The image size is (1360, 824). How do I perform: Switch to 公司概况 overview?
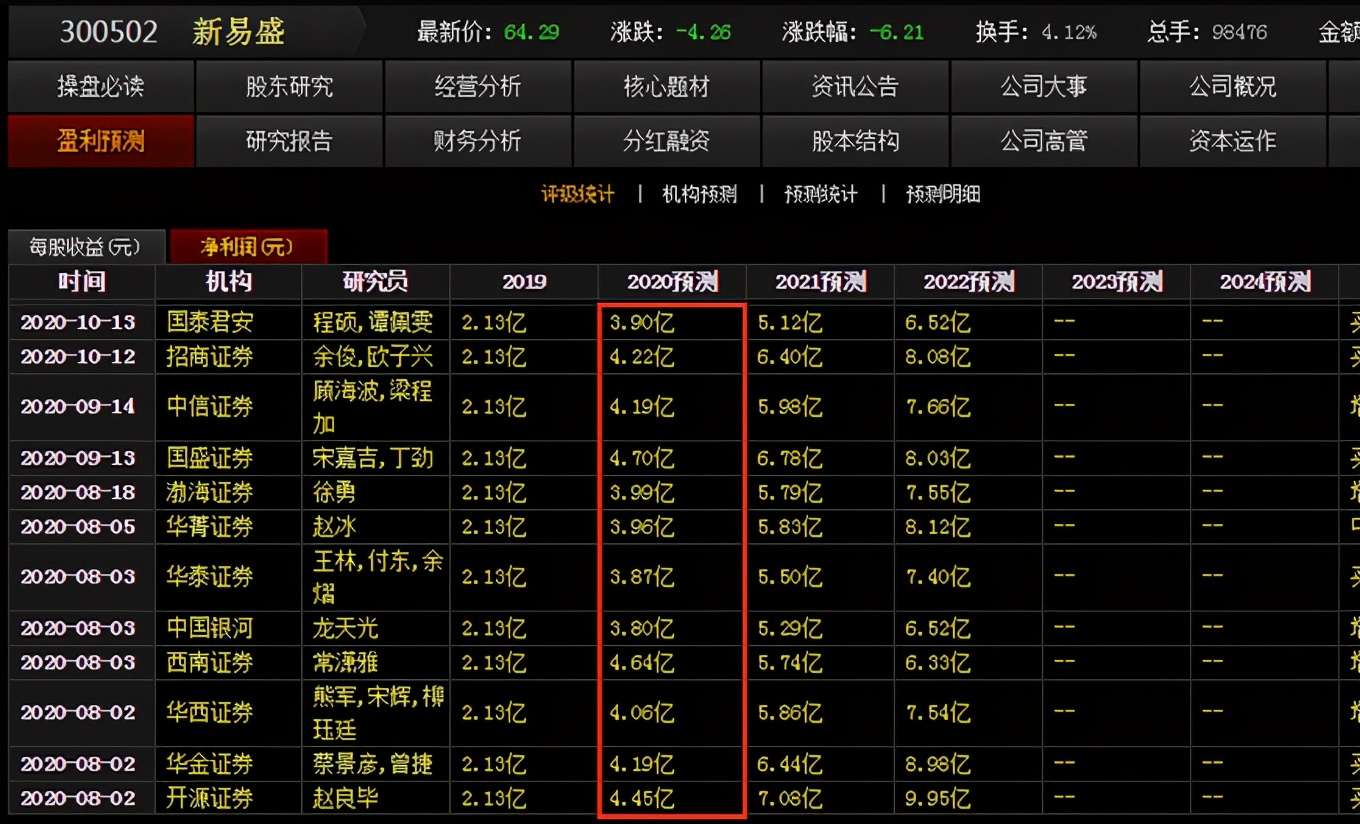tap(1233, 86)
